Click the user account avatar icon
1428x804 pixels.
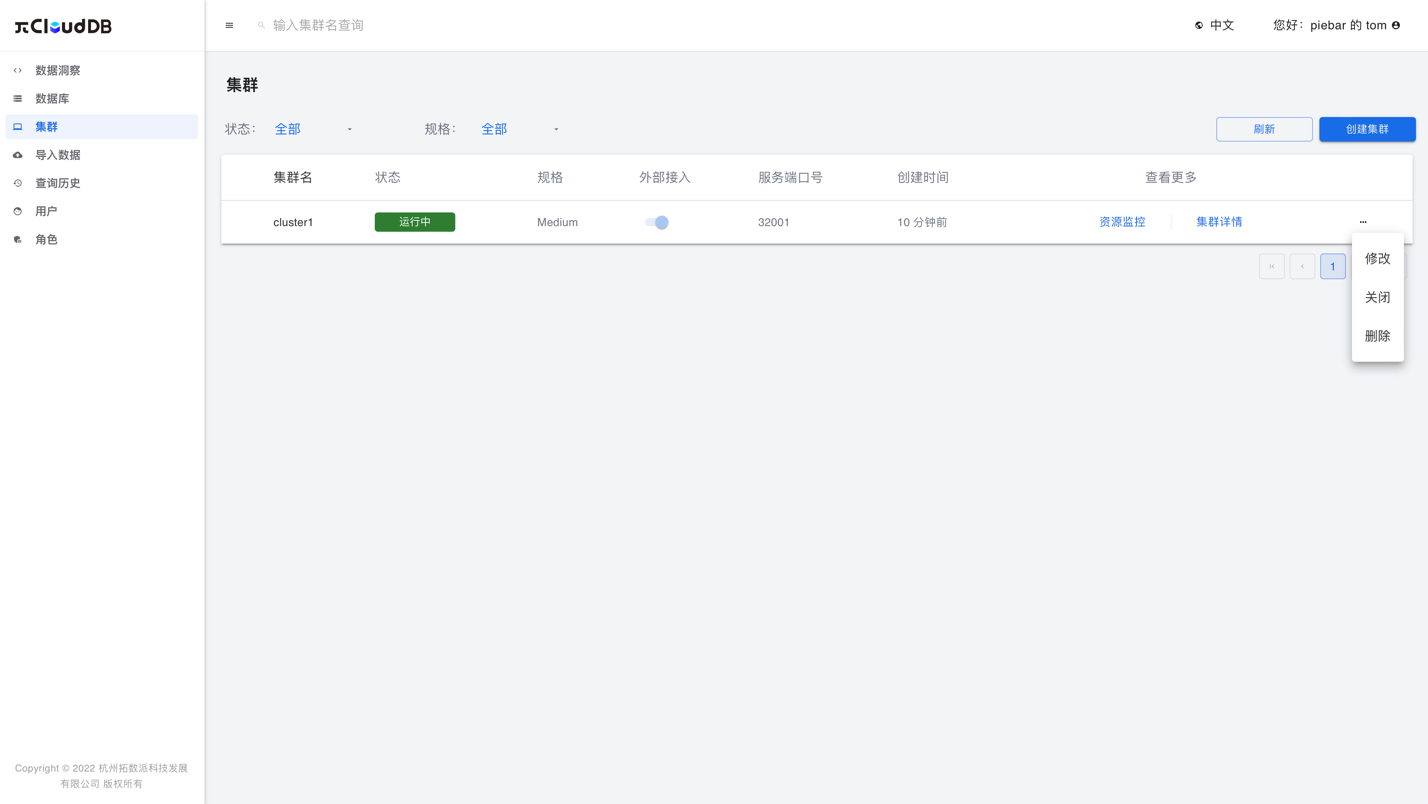click(x=1396, y=25)
